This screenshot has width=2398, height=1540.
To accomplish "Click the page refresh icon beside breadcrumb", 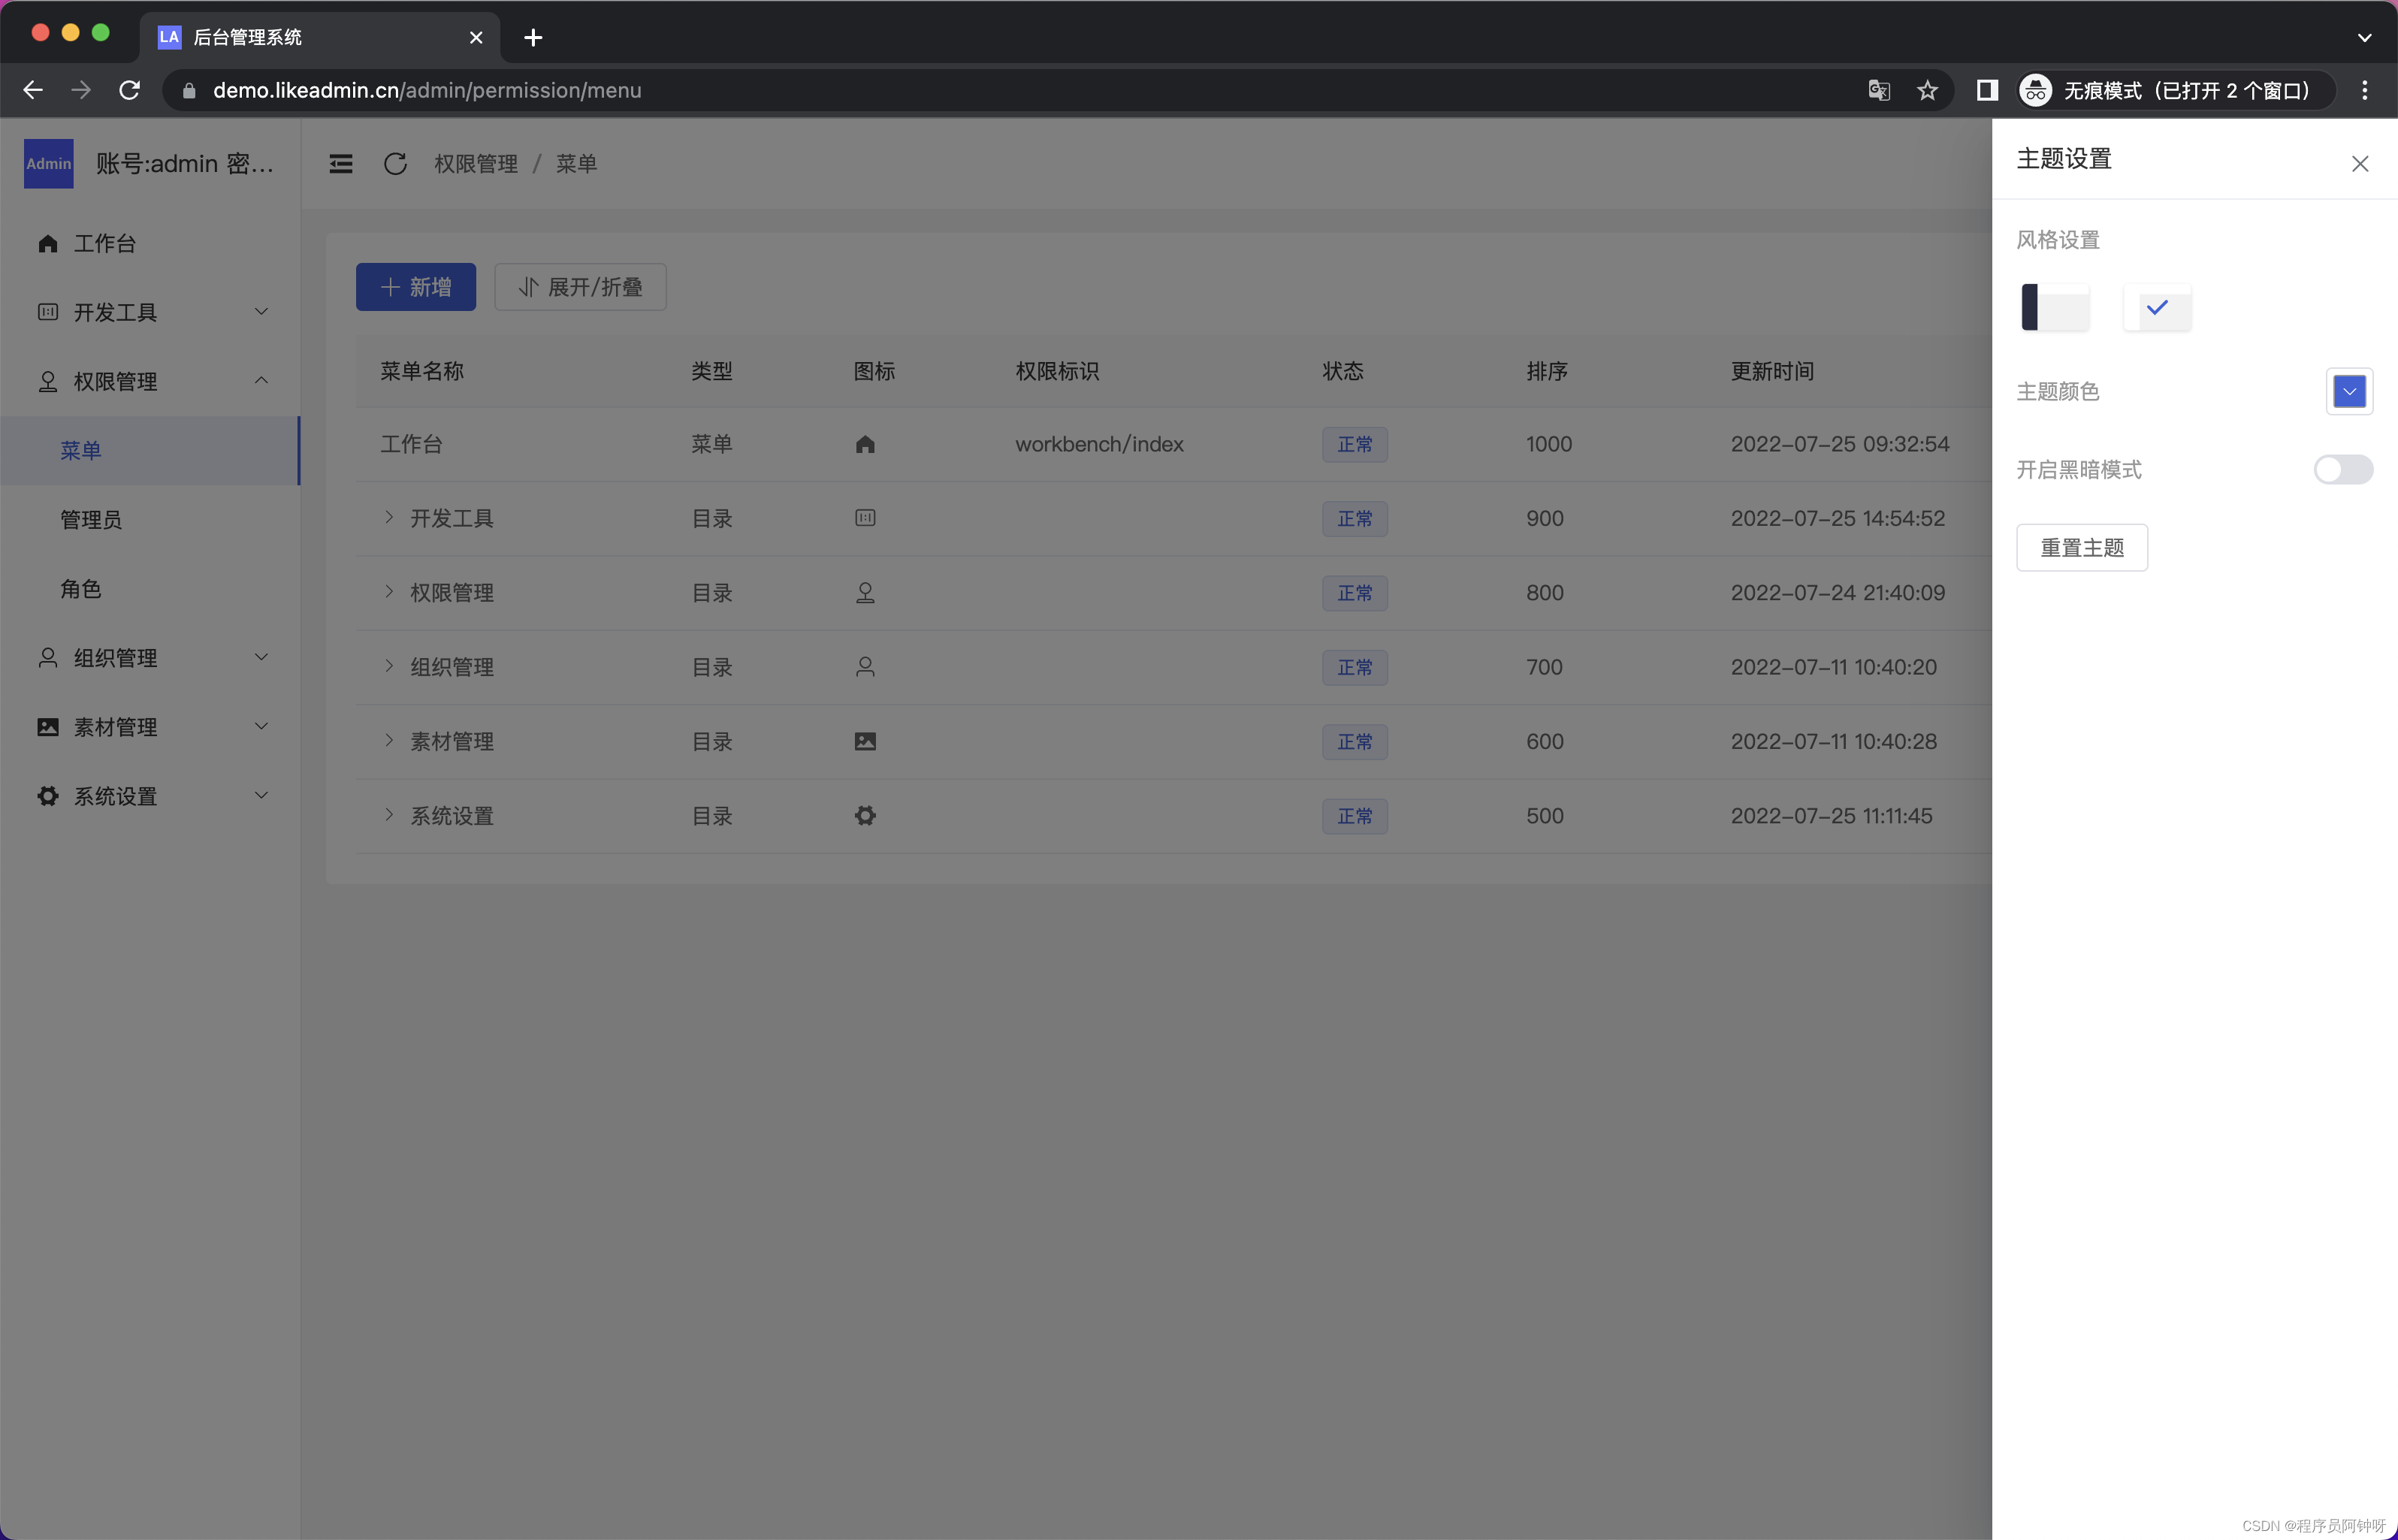I will click(x=395, y=164).
